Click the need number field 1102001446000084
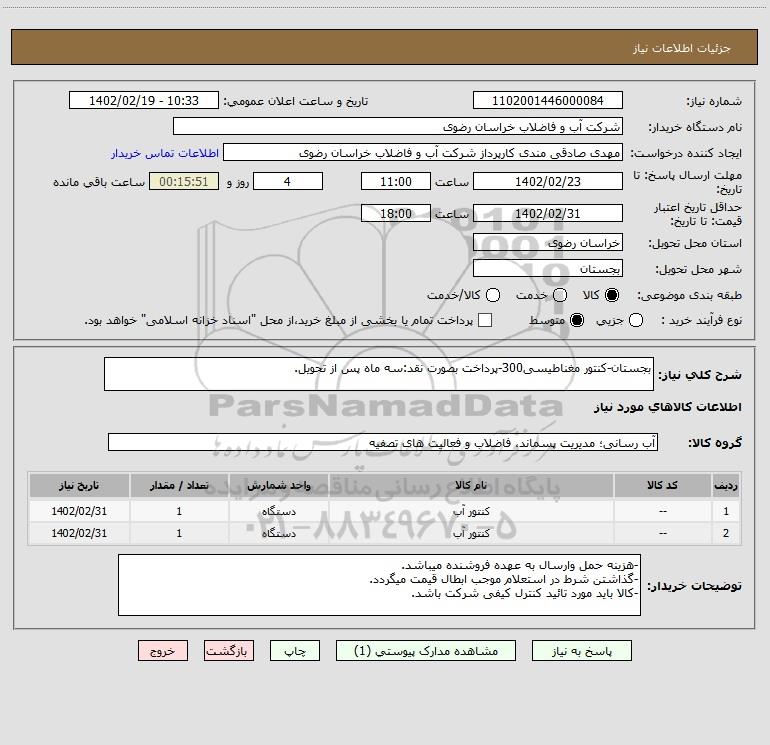The width and height of the screenshot is (770, 745). pos(548,101)
